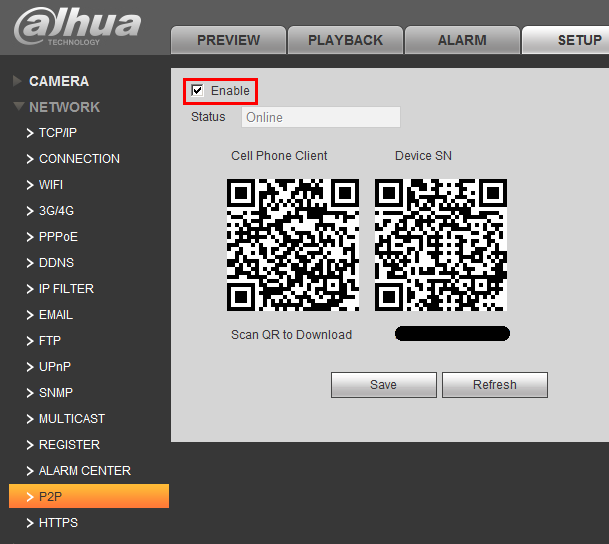
Task: Save the P2P settings
Action: click(x=384, y=385)
